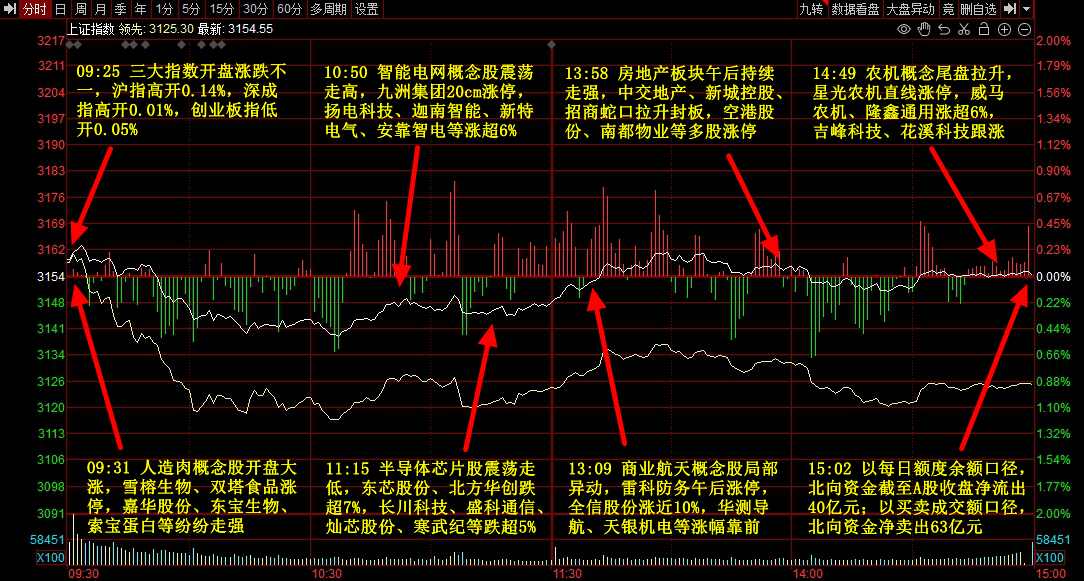1084x581 pixels.
Task: Click the top-left collapse arrow icon
Action: click(x=10, y=9)
